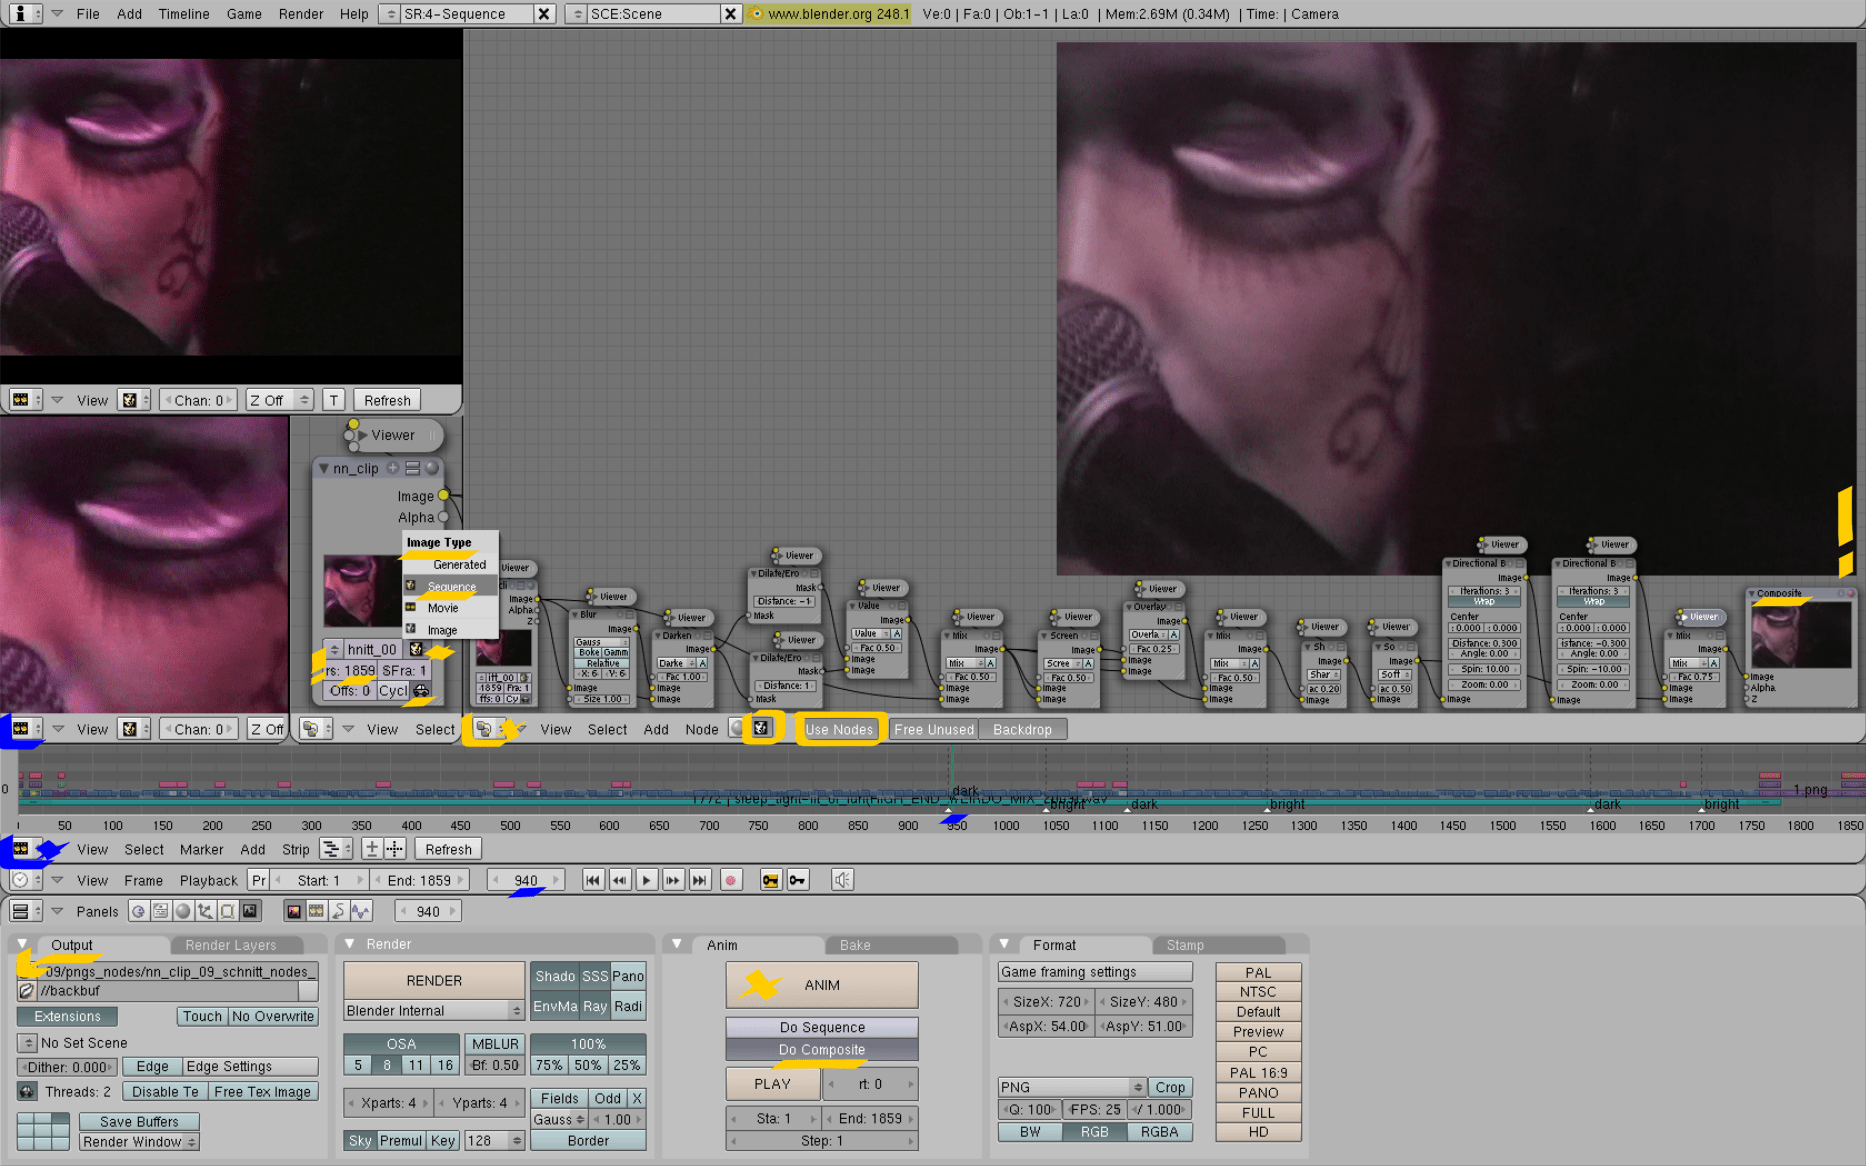
Task: Click the Composite node preview thumbnail
Action: (x=1801, y=635)
